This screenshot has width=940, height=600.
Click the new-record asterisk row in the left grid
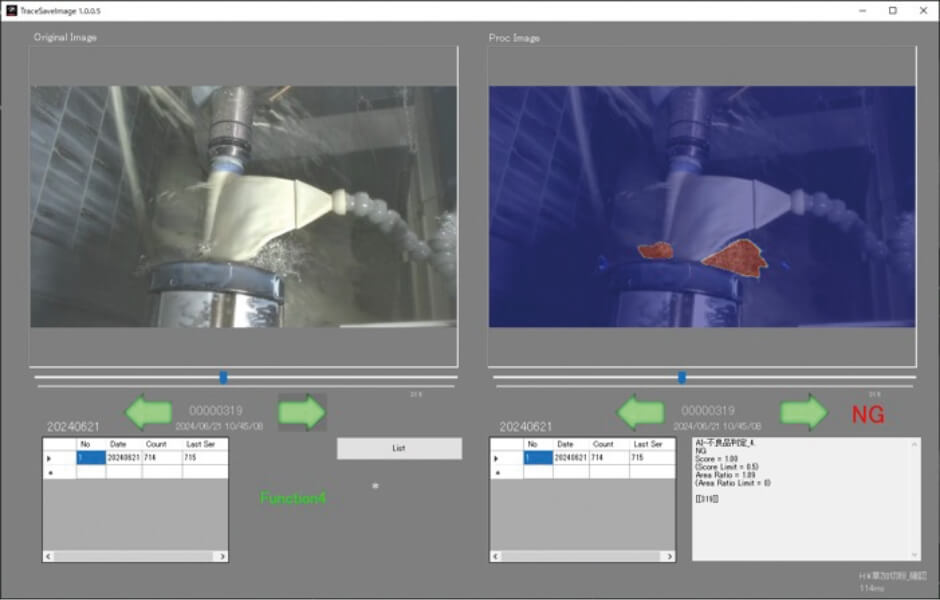point(48,471)
